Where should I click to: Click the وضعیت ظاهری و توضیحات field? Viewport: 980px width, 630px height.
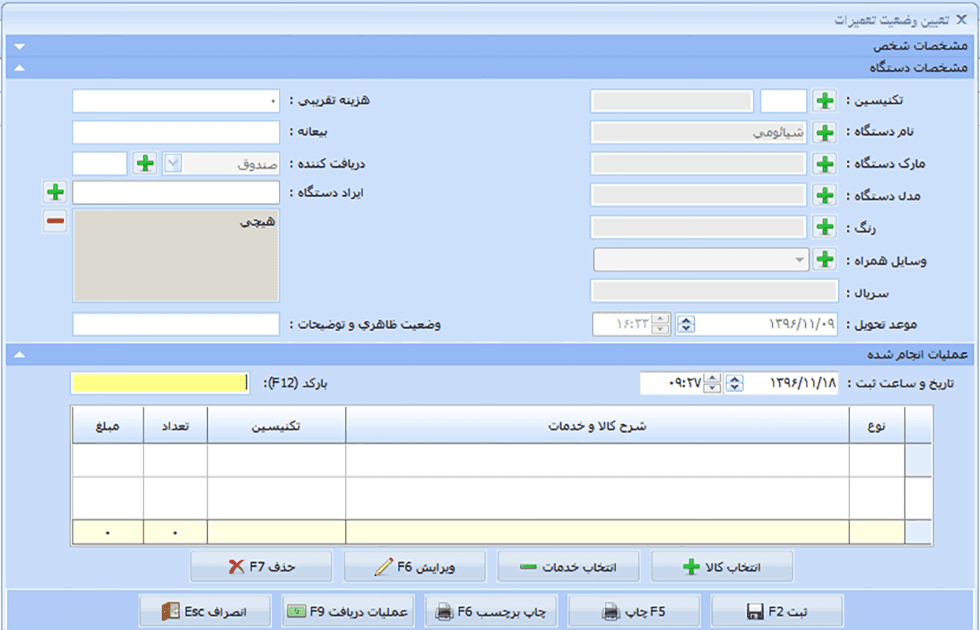pos(176,324)
